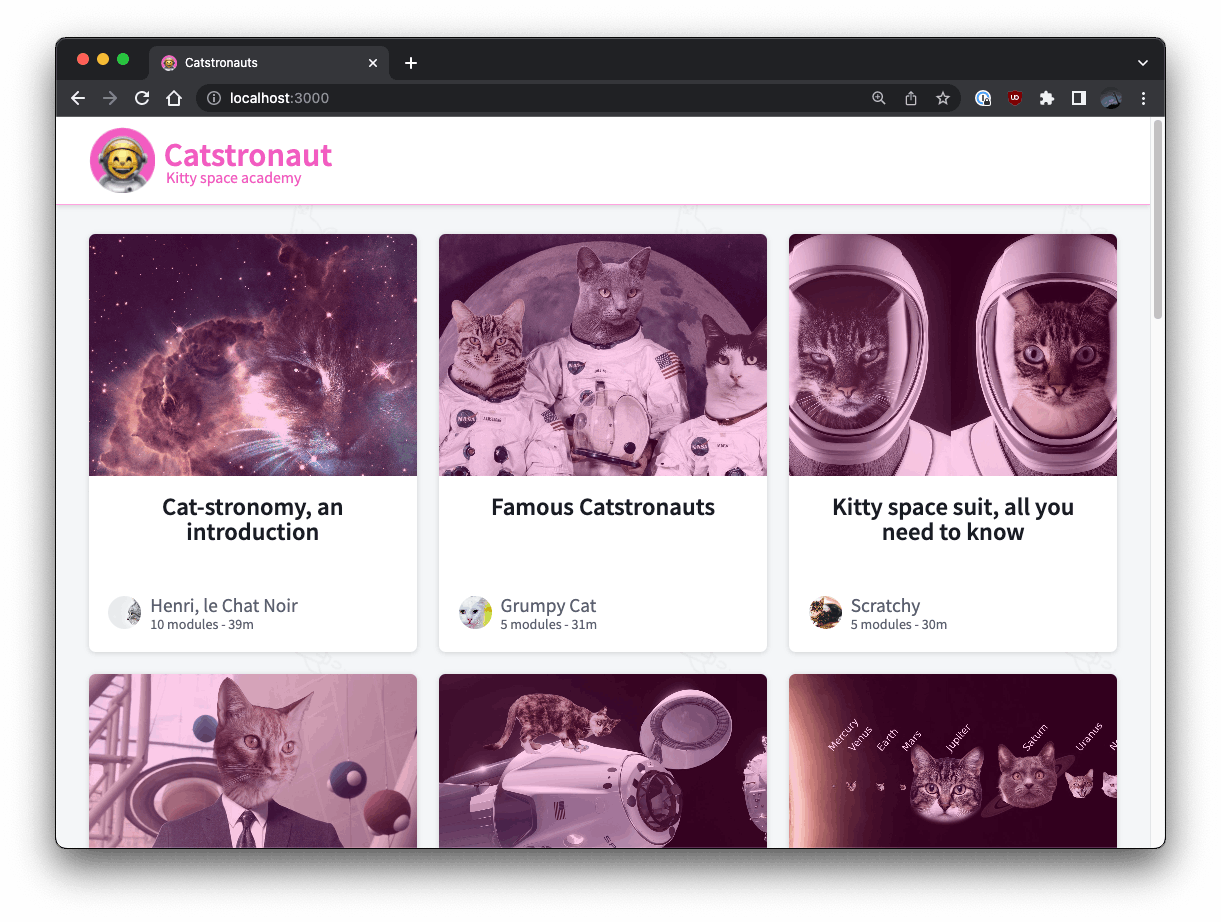Click the share page icon
Viewport: 1221px width, 922px height.
coord(911,98)
